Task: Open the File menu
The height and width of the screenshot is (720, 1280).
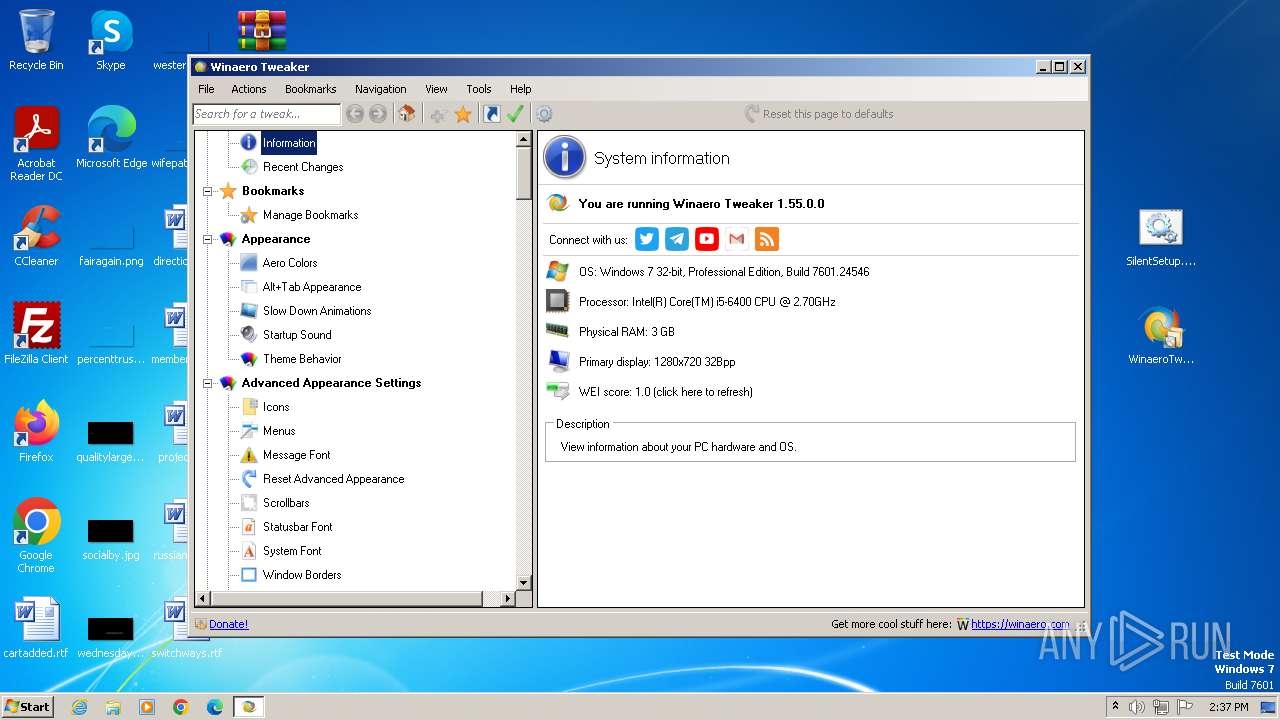Action: (x=206, y=89)
